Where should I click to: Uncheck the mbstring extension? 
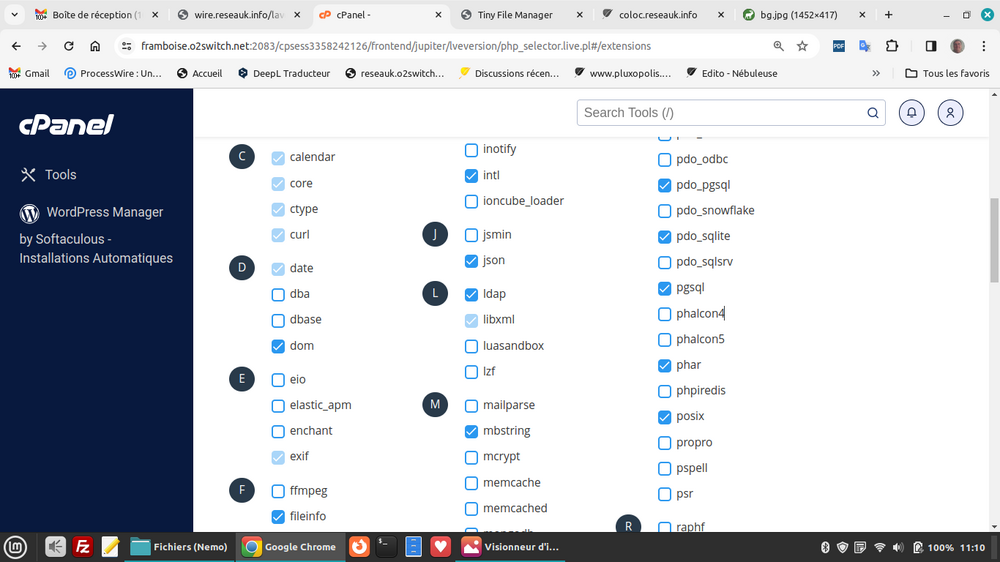coord(471,432)
